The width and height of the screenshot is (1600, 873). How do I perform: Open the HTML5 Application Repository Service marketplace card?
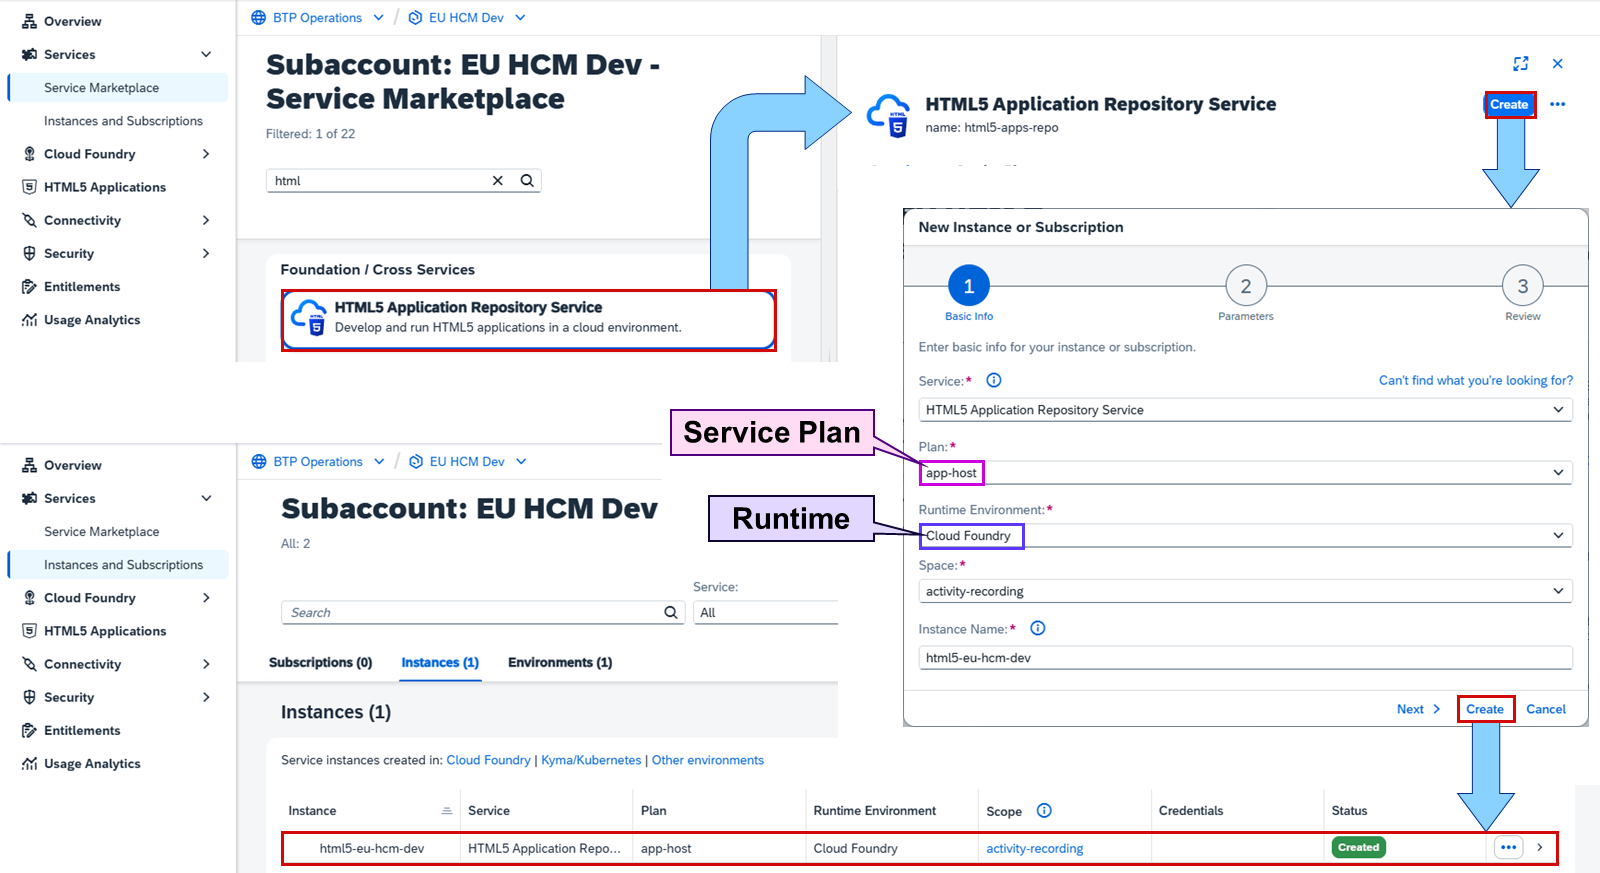point(528,320)
